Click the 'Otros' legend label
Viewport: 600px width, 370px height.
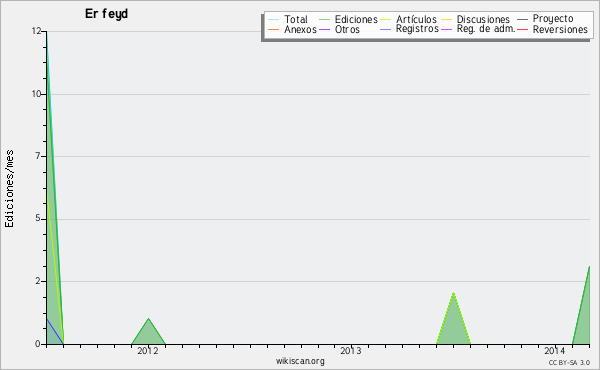(x=347, y=29)
